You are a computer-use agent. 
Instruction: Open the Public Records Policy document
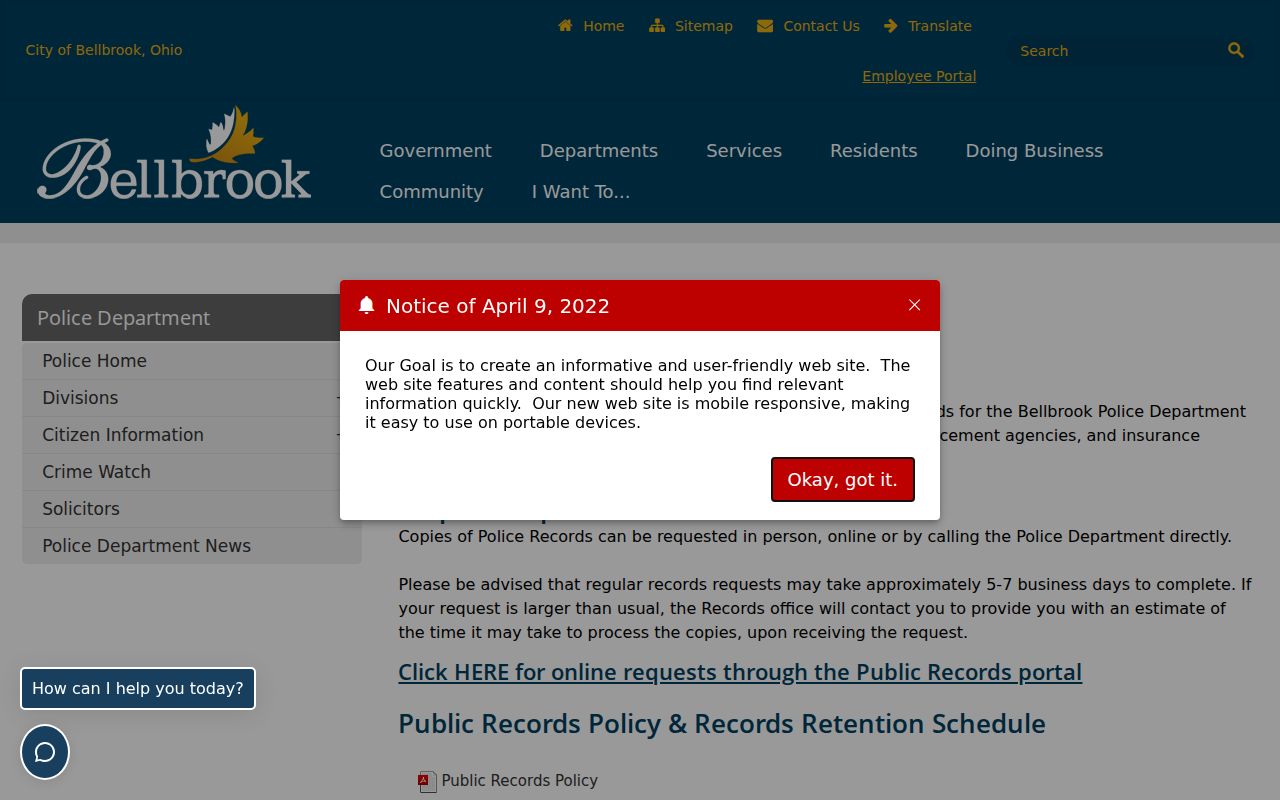[519, 780]
